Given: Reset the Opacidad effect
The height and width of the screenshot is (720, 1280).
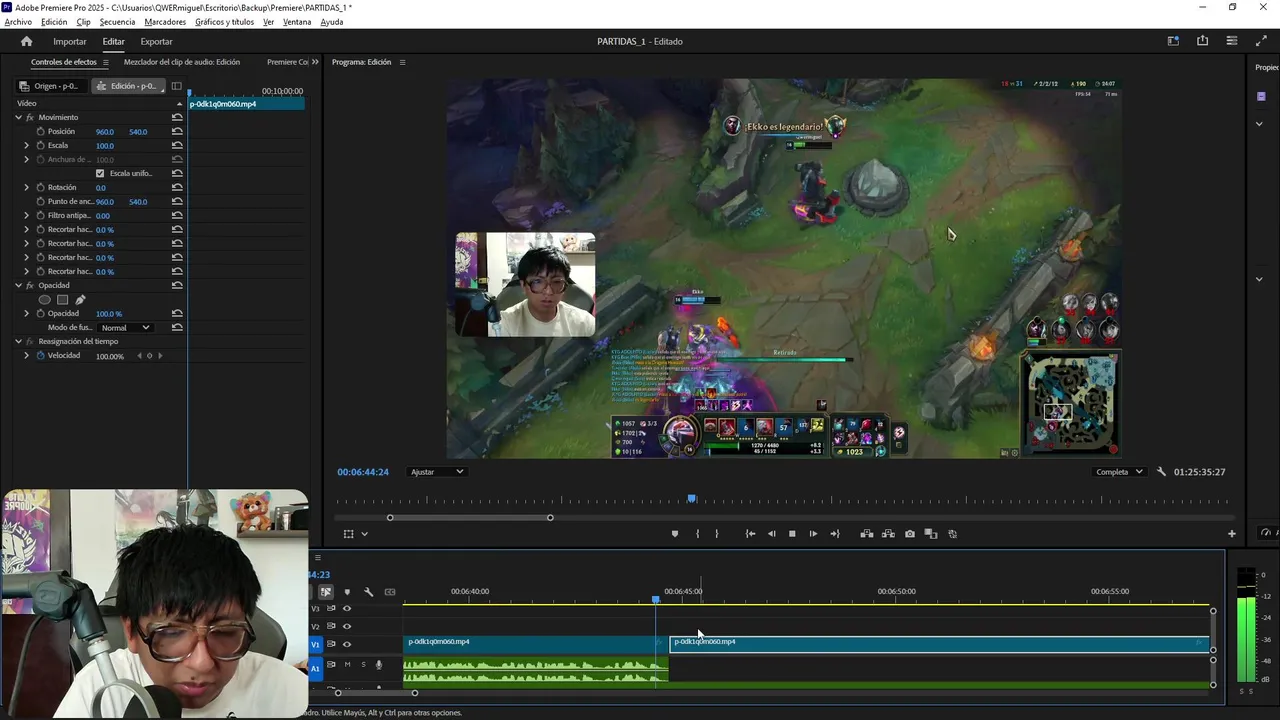Looking at the screenshot, I should (177, 285).
